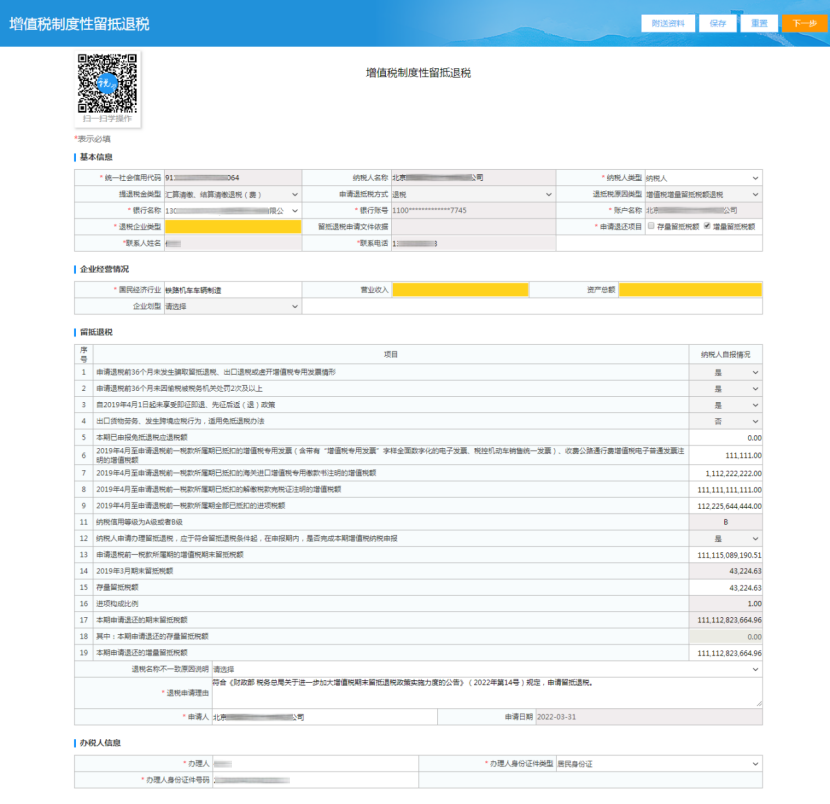Click the yellow 营业收入 field

[x=460, y=290]
